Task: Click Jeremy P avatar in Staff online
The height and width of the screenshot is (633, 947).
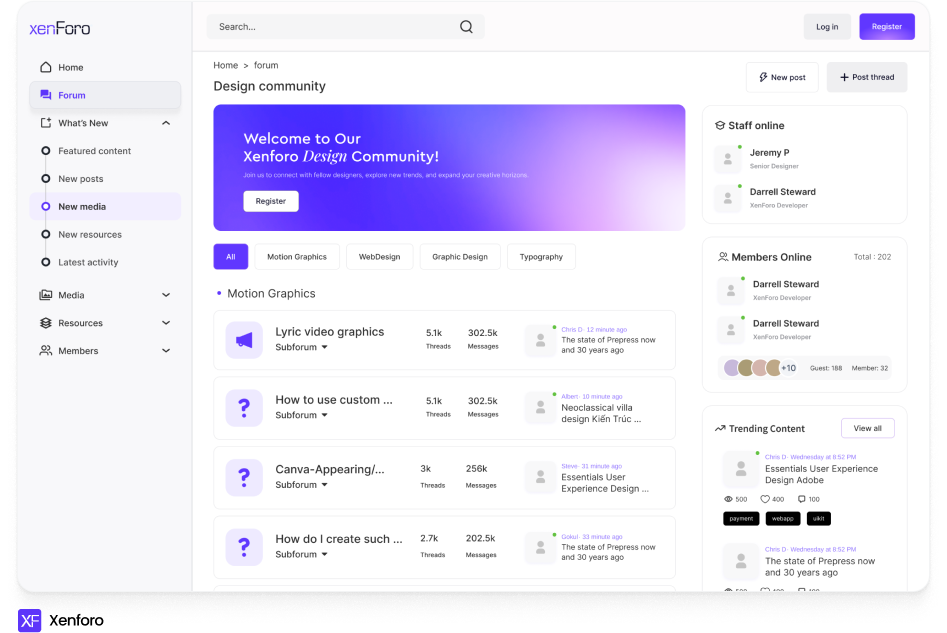Action: click(x=728, y=159)
